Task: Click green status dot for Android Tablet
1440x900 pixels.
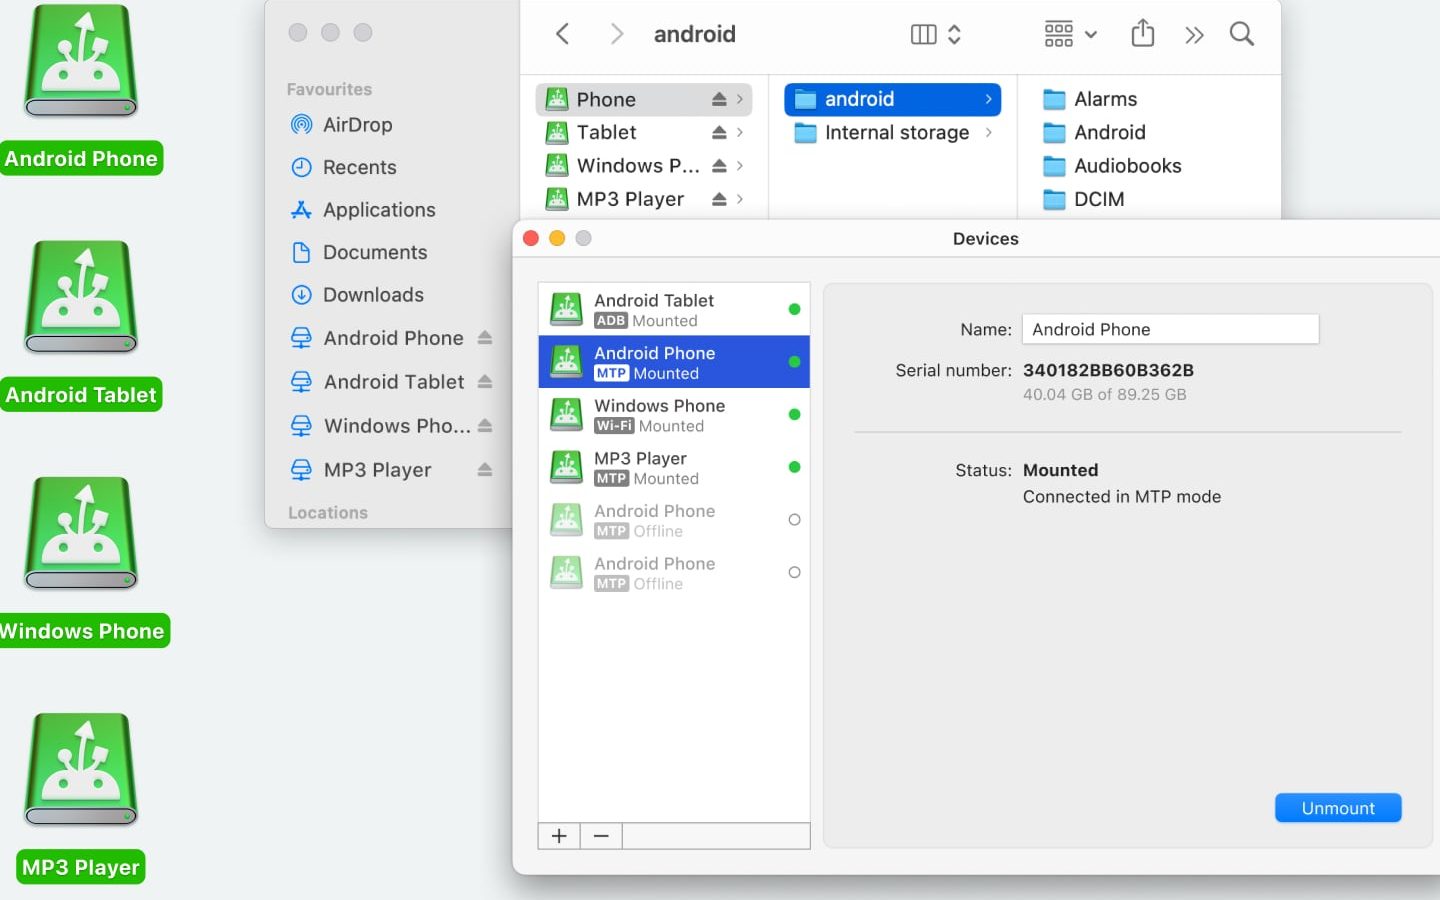Action: (x=794, y=309)
